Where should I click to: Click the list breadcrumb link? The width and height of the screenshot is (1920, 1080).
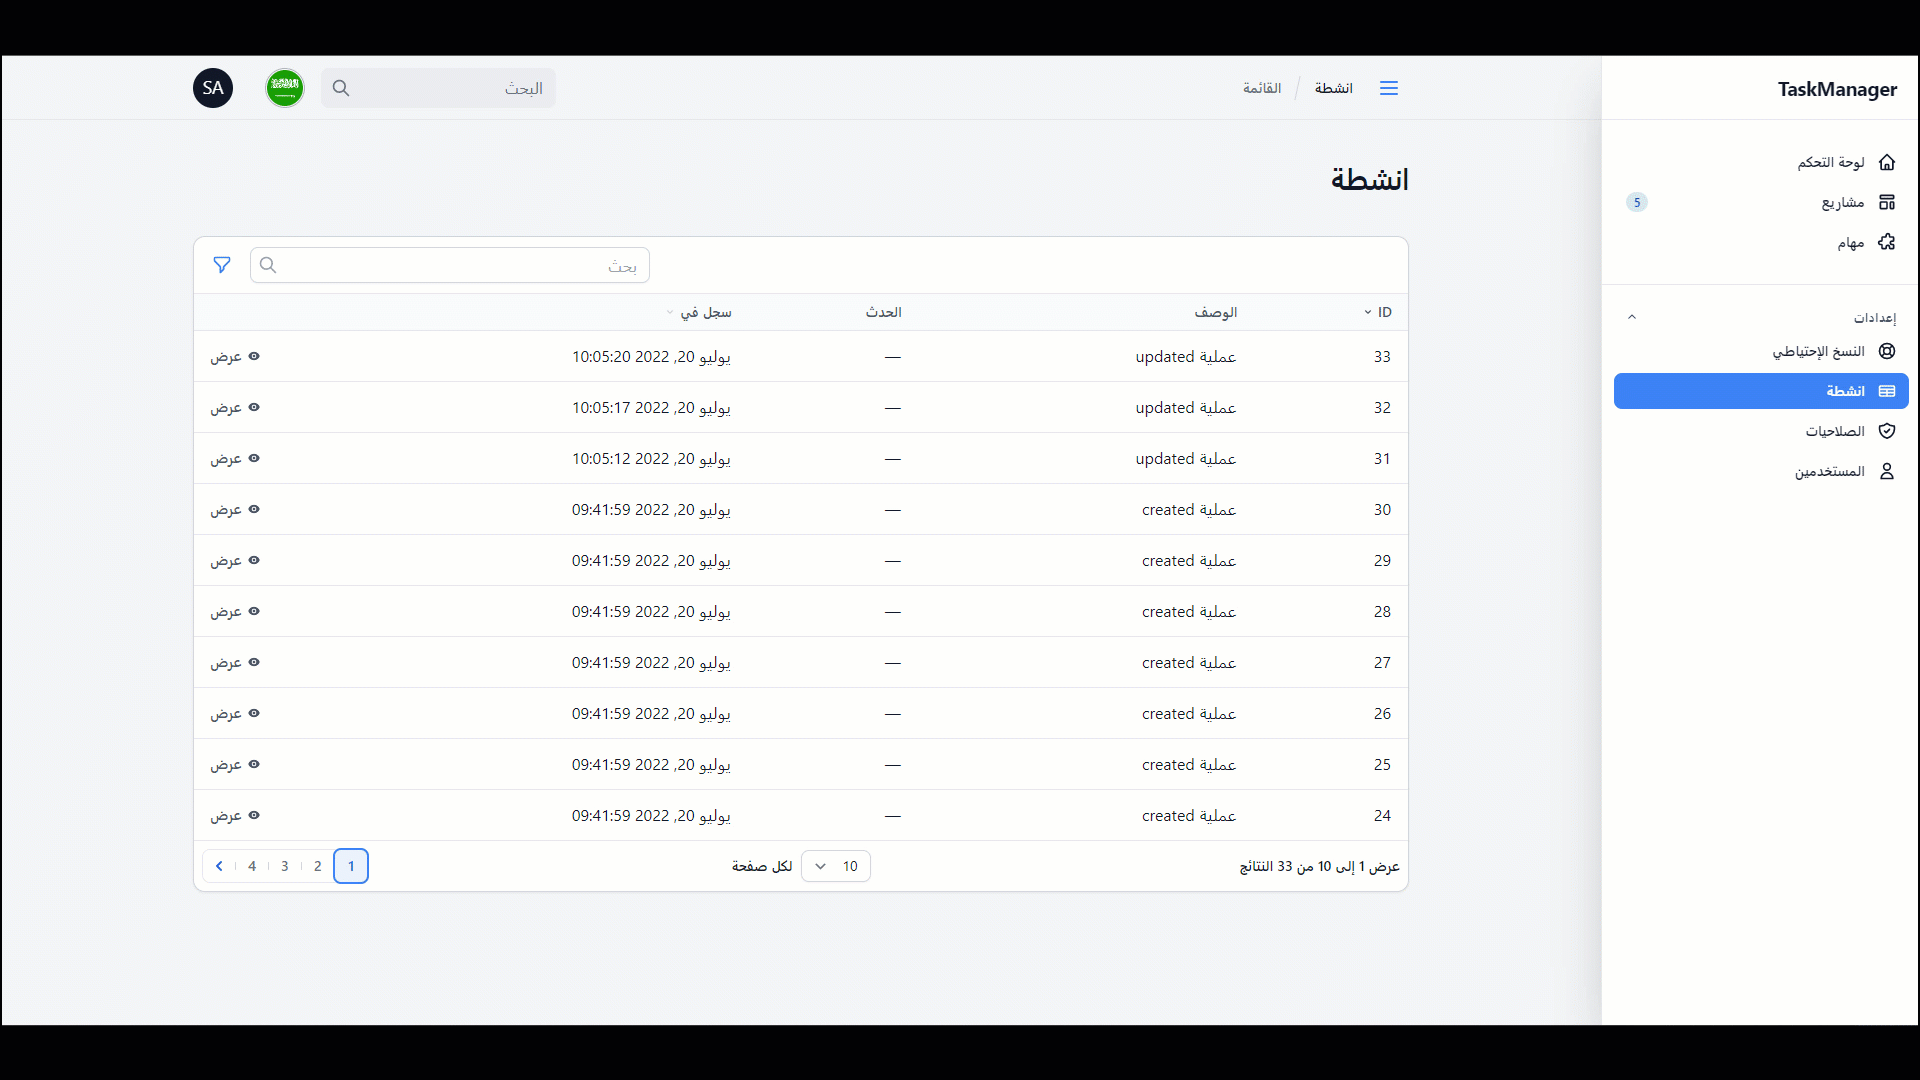pyautogui.click(x=1262, y=88)
